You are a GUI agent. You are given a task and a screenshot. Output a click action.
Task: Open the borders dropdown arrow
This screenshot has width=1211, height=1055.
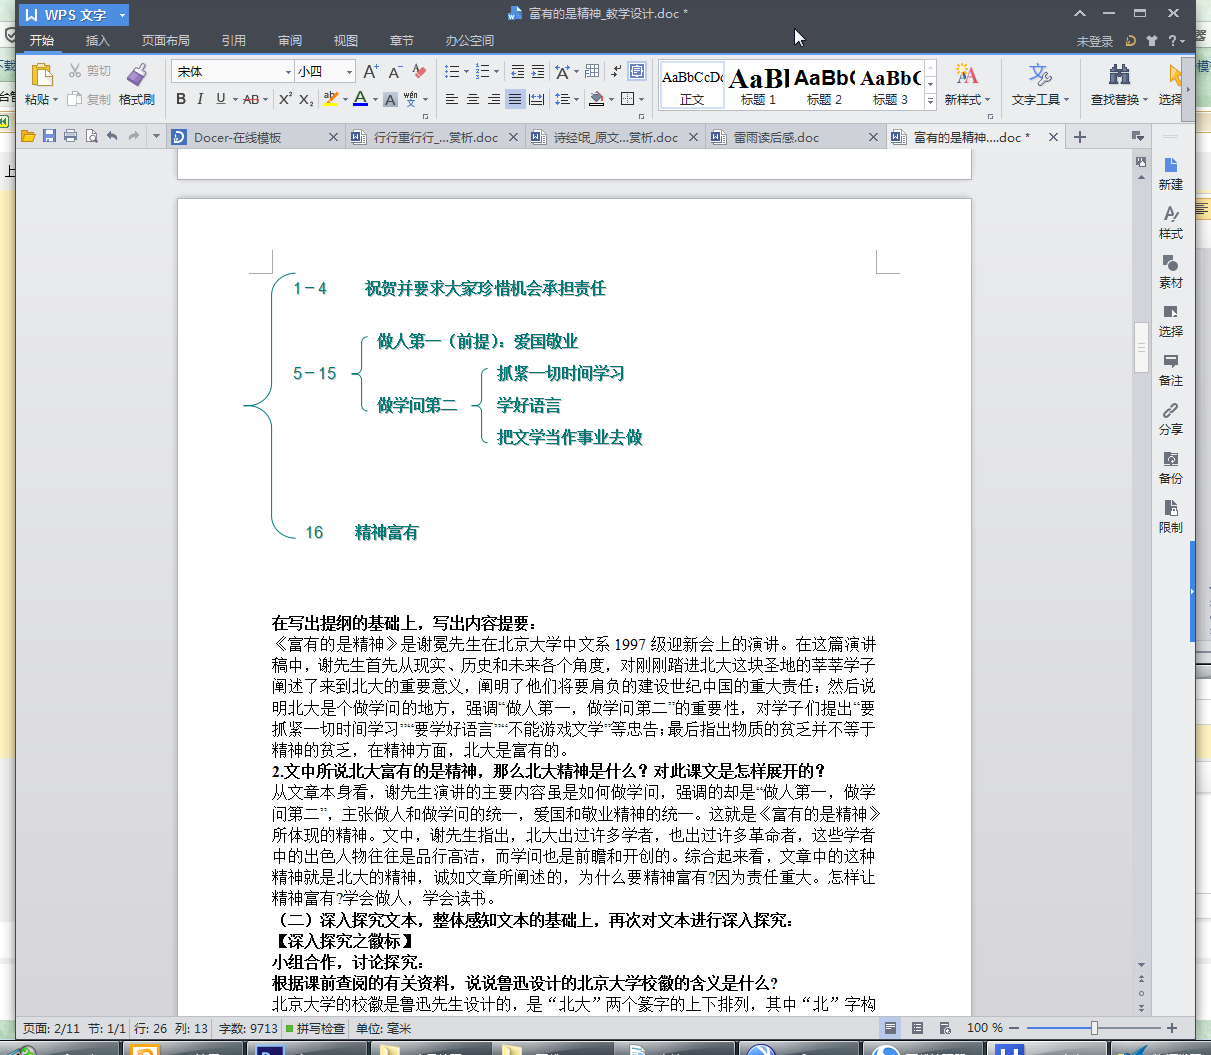click(640, 99)
